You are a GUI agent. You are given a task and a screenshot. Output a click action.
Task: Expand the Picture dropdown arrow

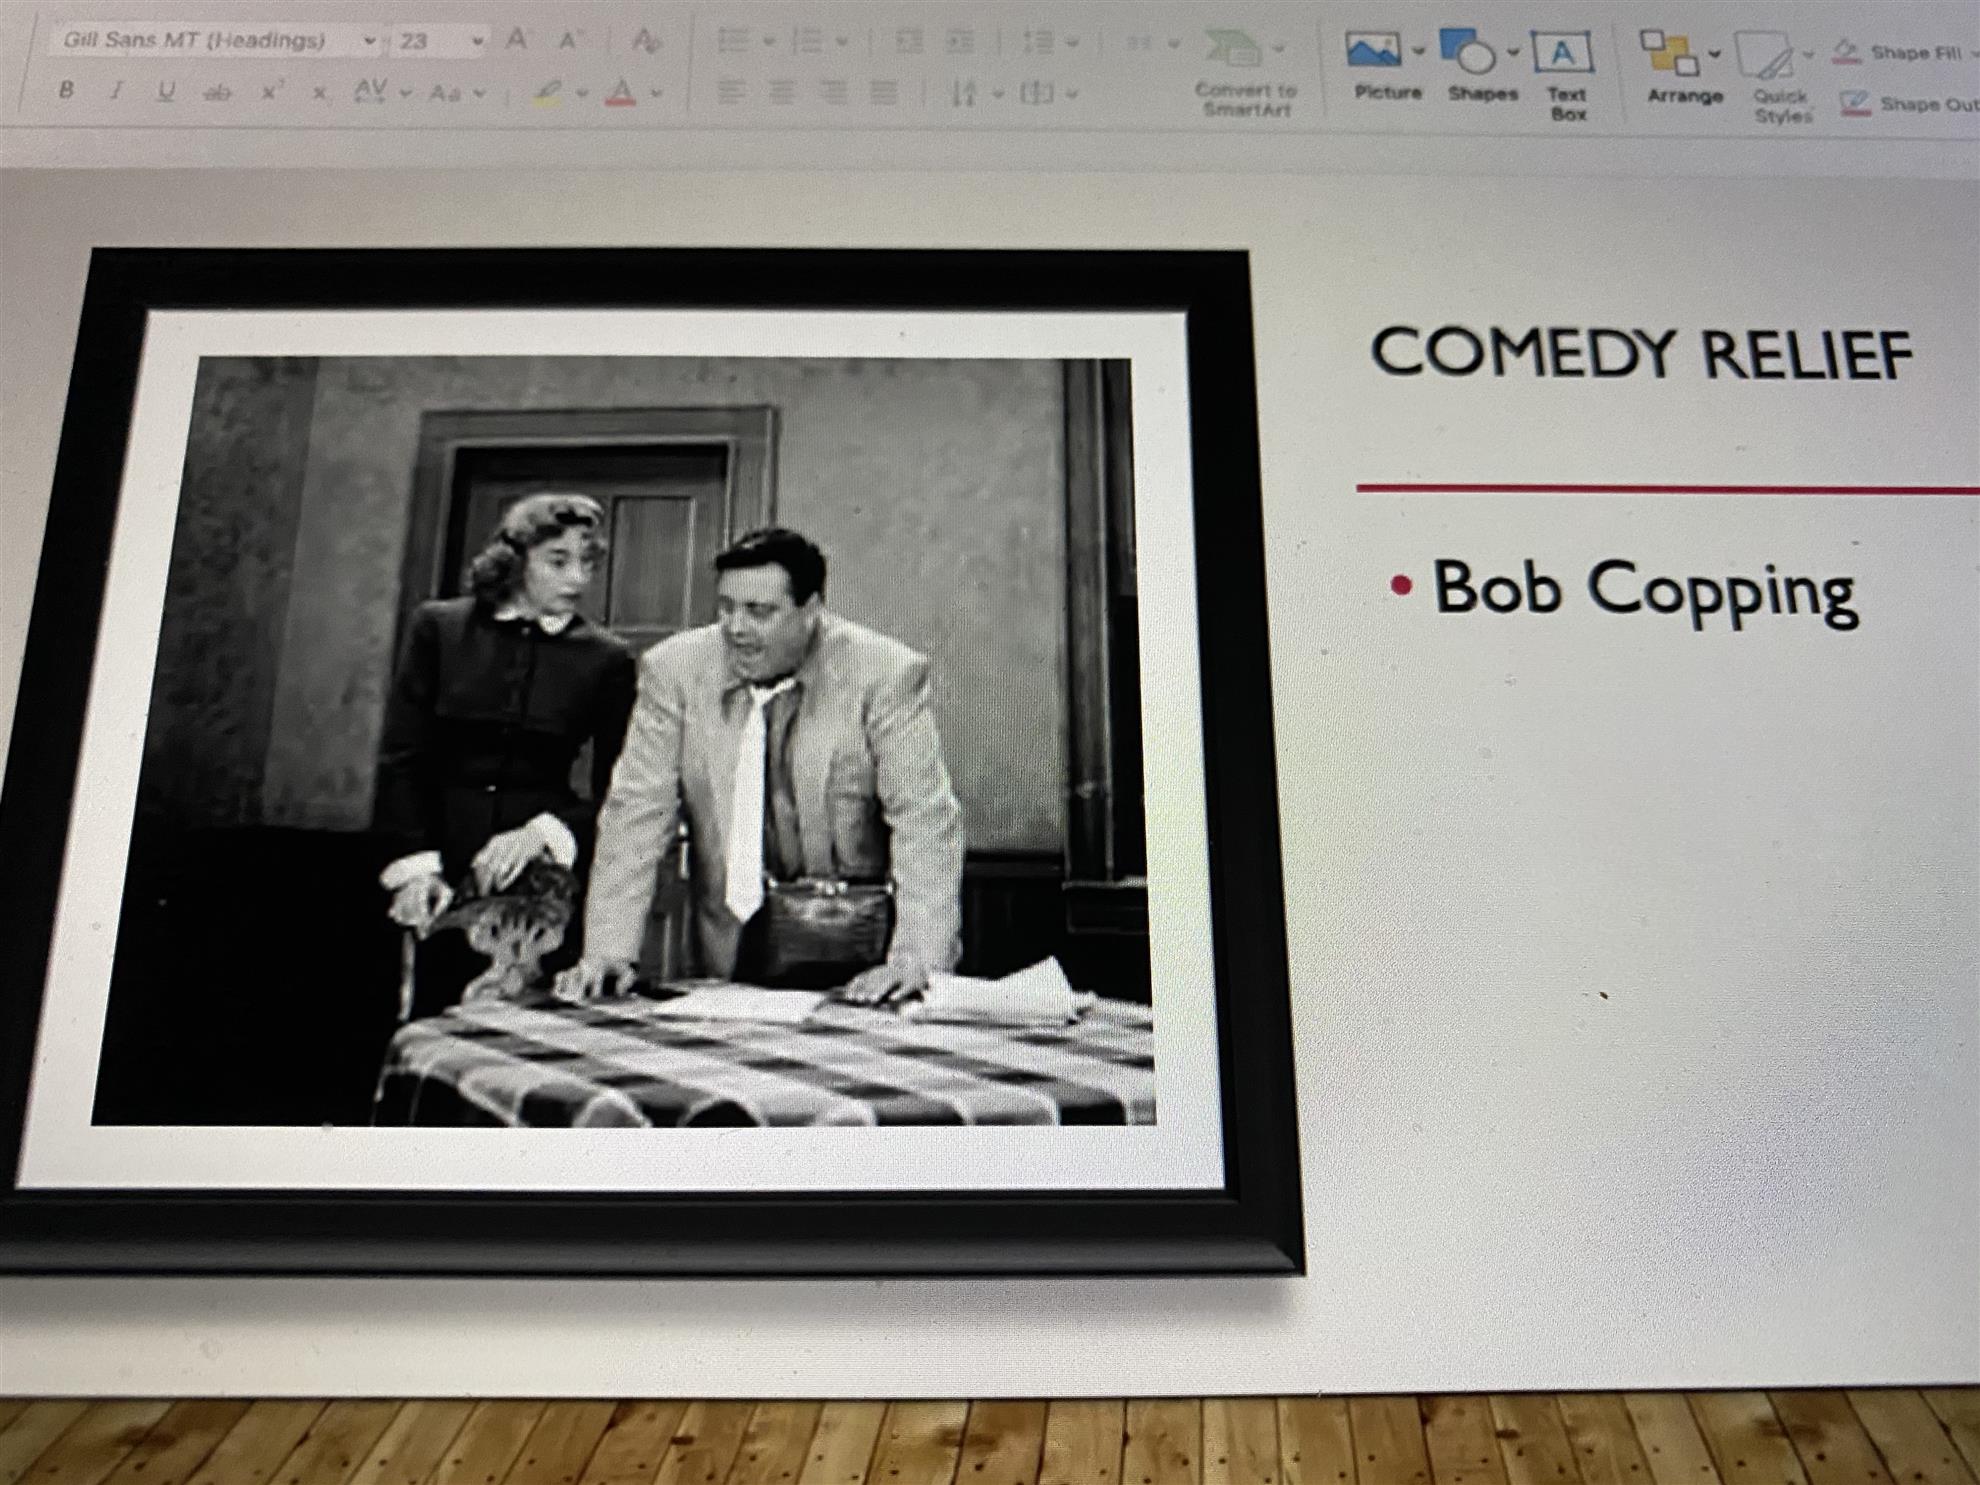(x=1418, y=50)
